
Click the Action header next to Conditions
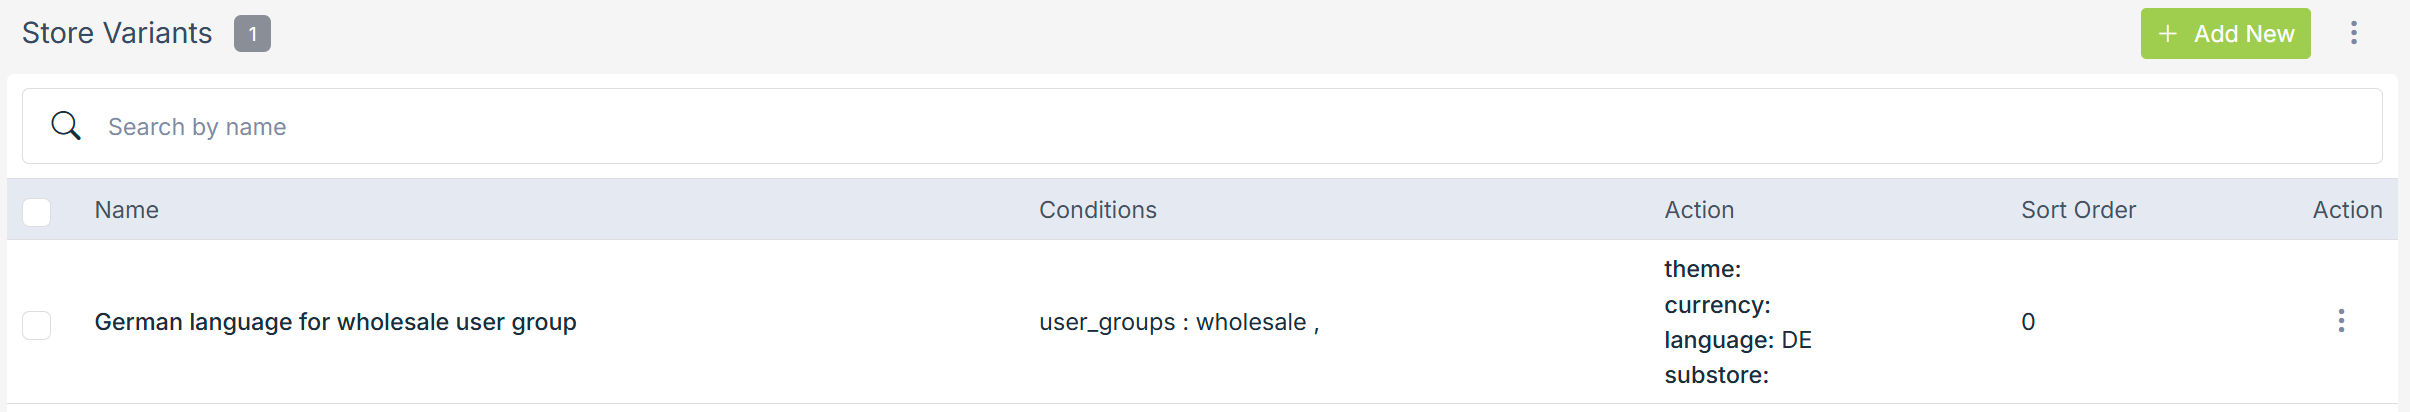point(1699,210)
